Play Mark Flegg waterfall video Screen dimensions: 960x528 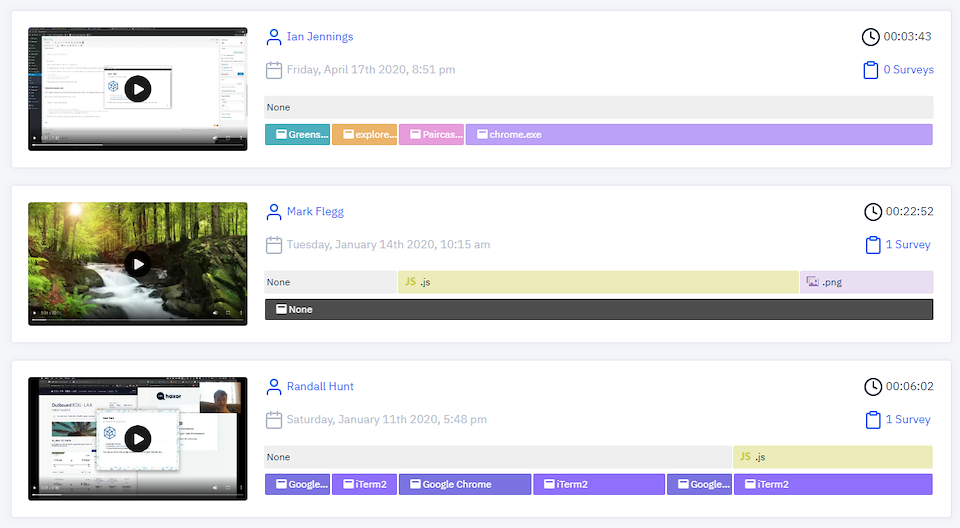point(138,264)
